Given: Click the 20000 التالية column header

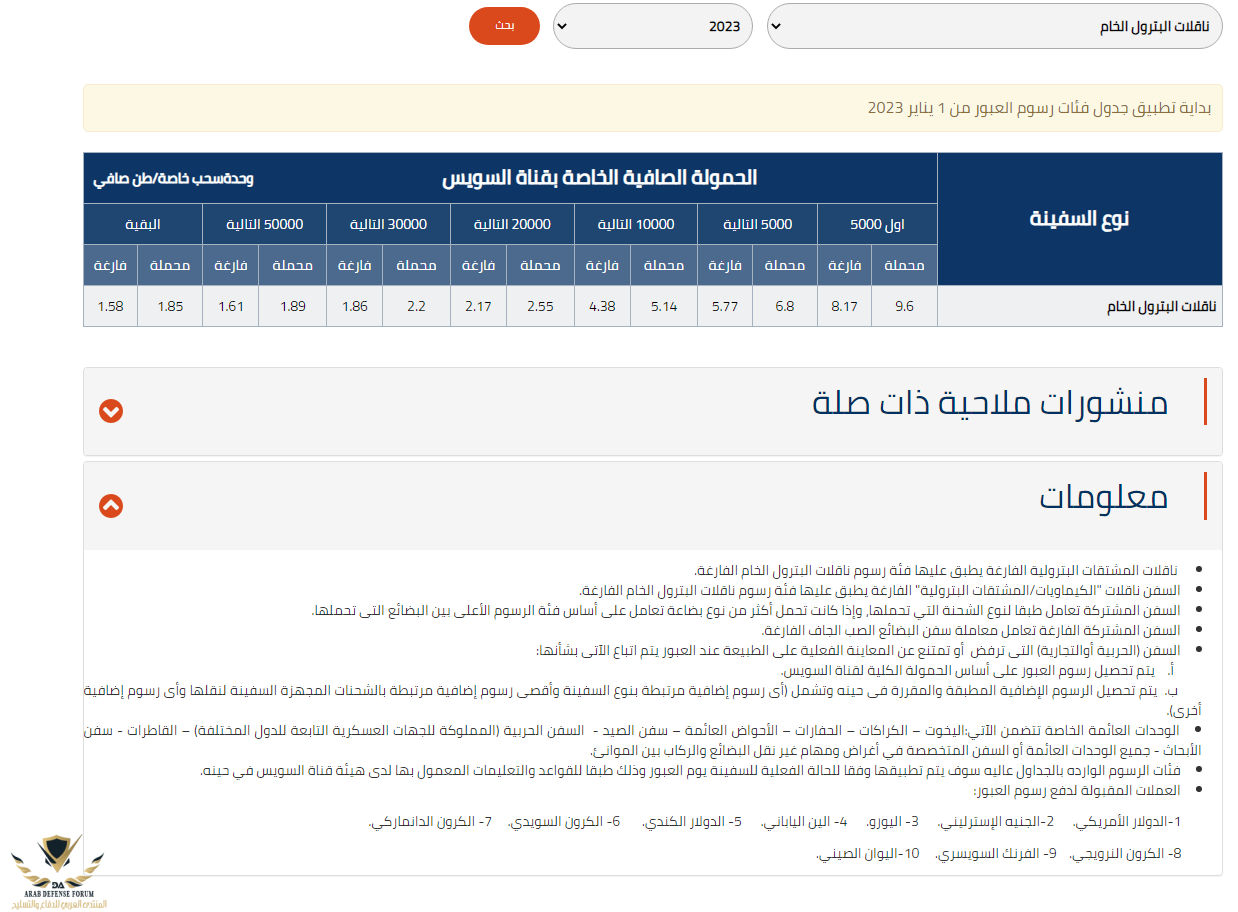Looking at the screenshot, I should pyautogui.click(x=512, y=224).
